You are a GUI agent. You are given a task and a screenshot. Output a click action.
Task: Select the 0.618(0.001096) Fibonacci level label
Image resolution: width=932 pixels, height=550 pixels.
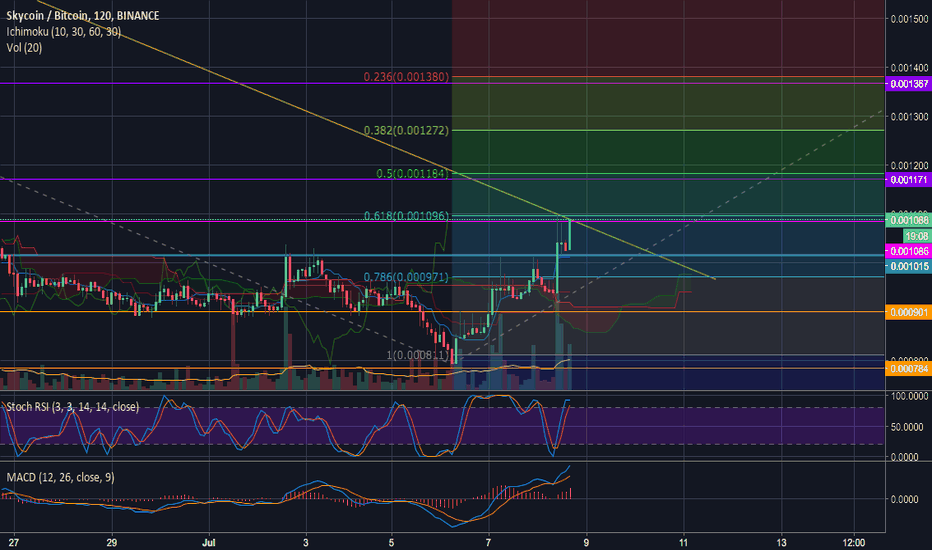[x=407, y=216]
